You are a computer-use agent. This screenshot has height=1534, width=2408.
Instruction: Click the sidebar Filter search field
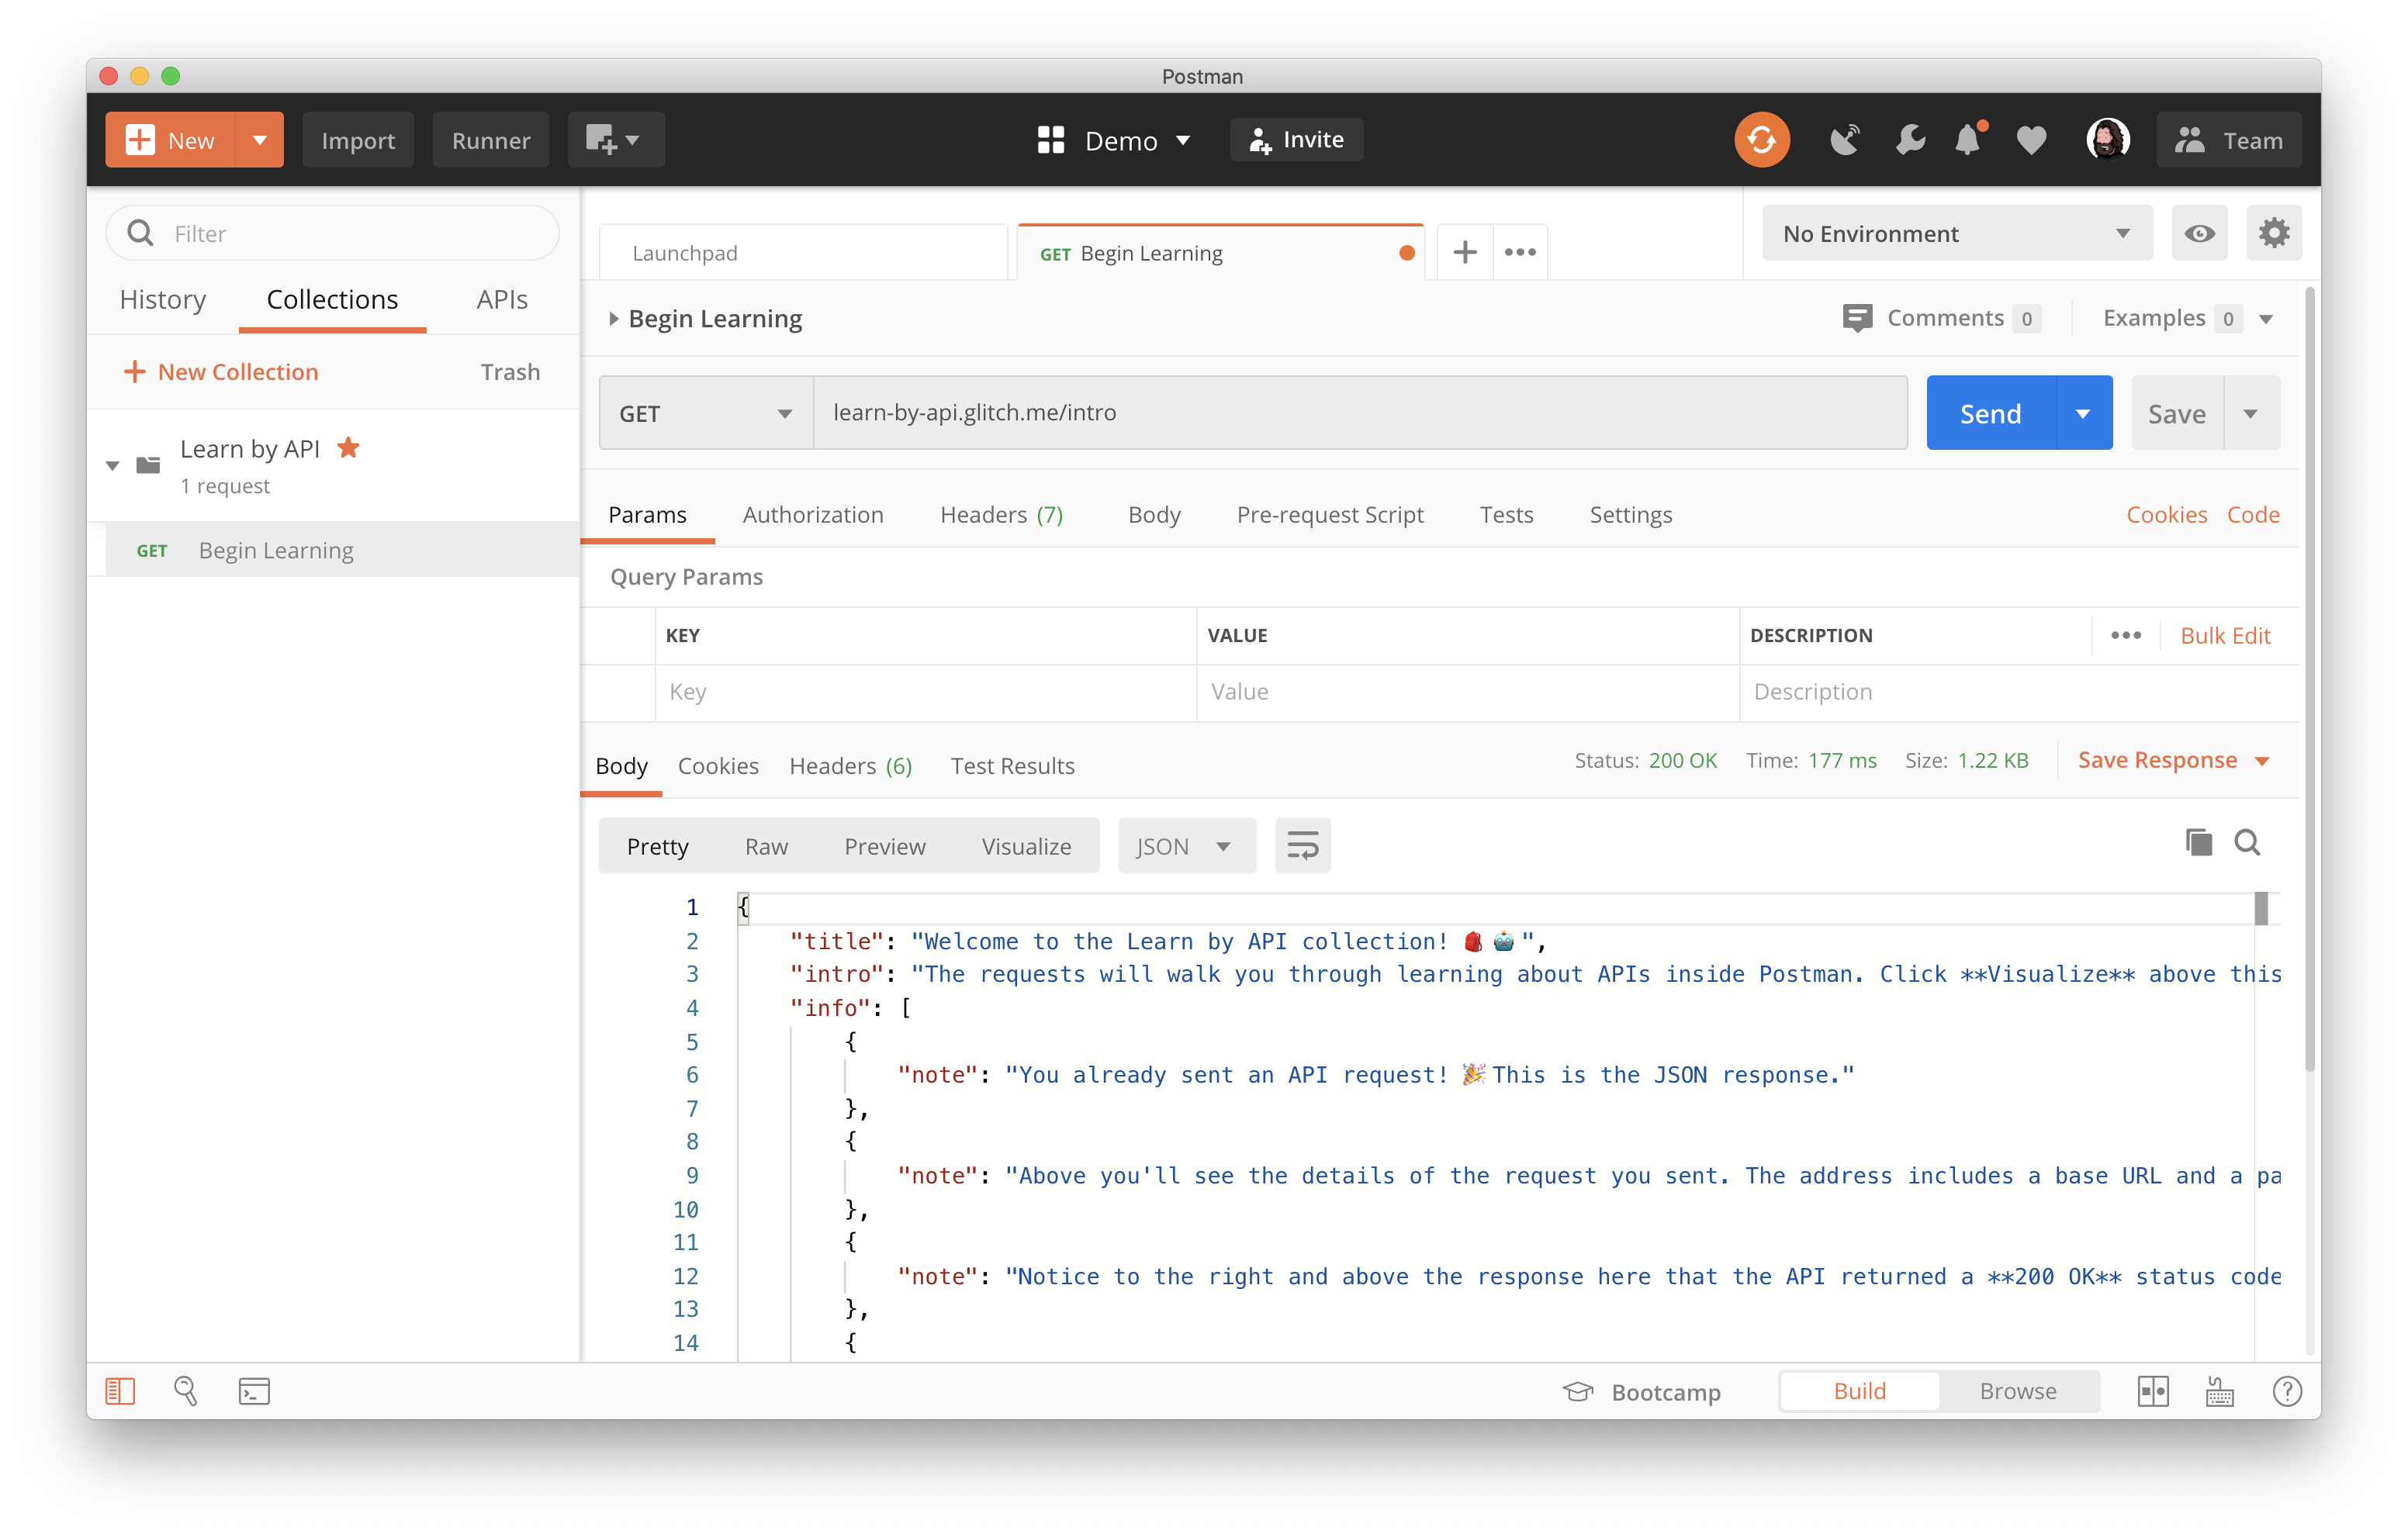click(332, 233)
